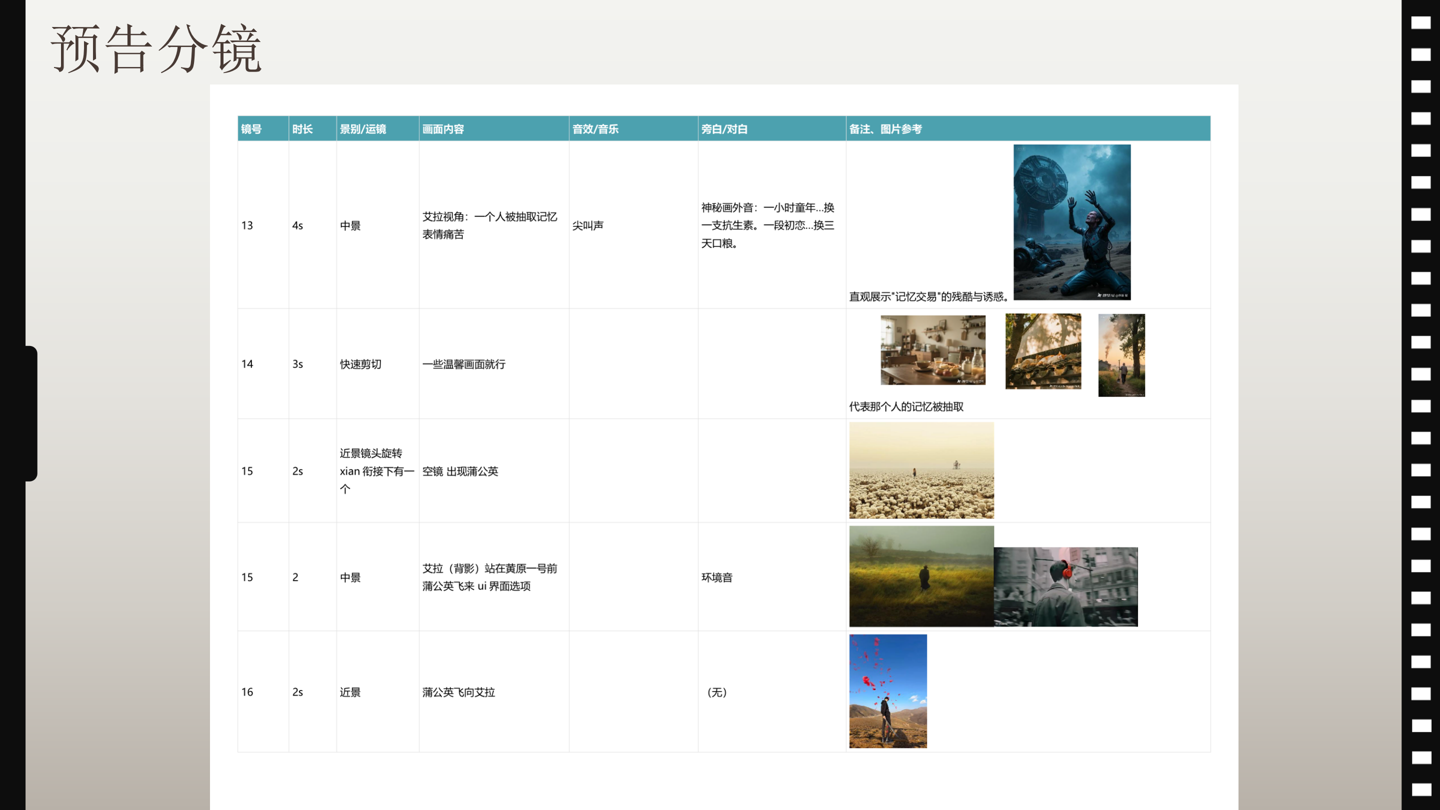Select the "环境音" cell
The image size is (1440, 810).
click(x=772, y=577)
